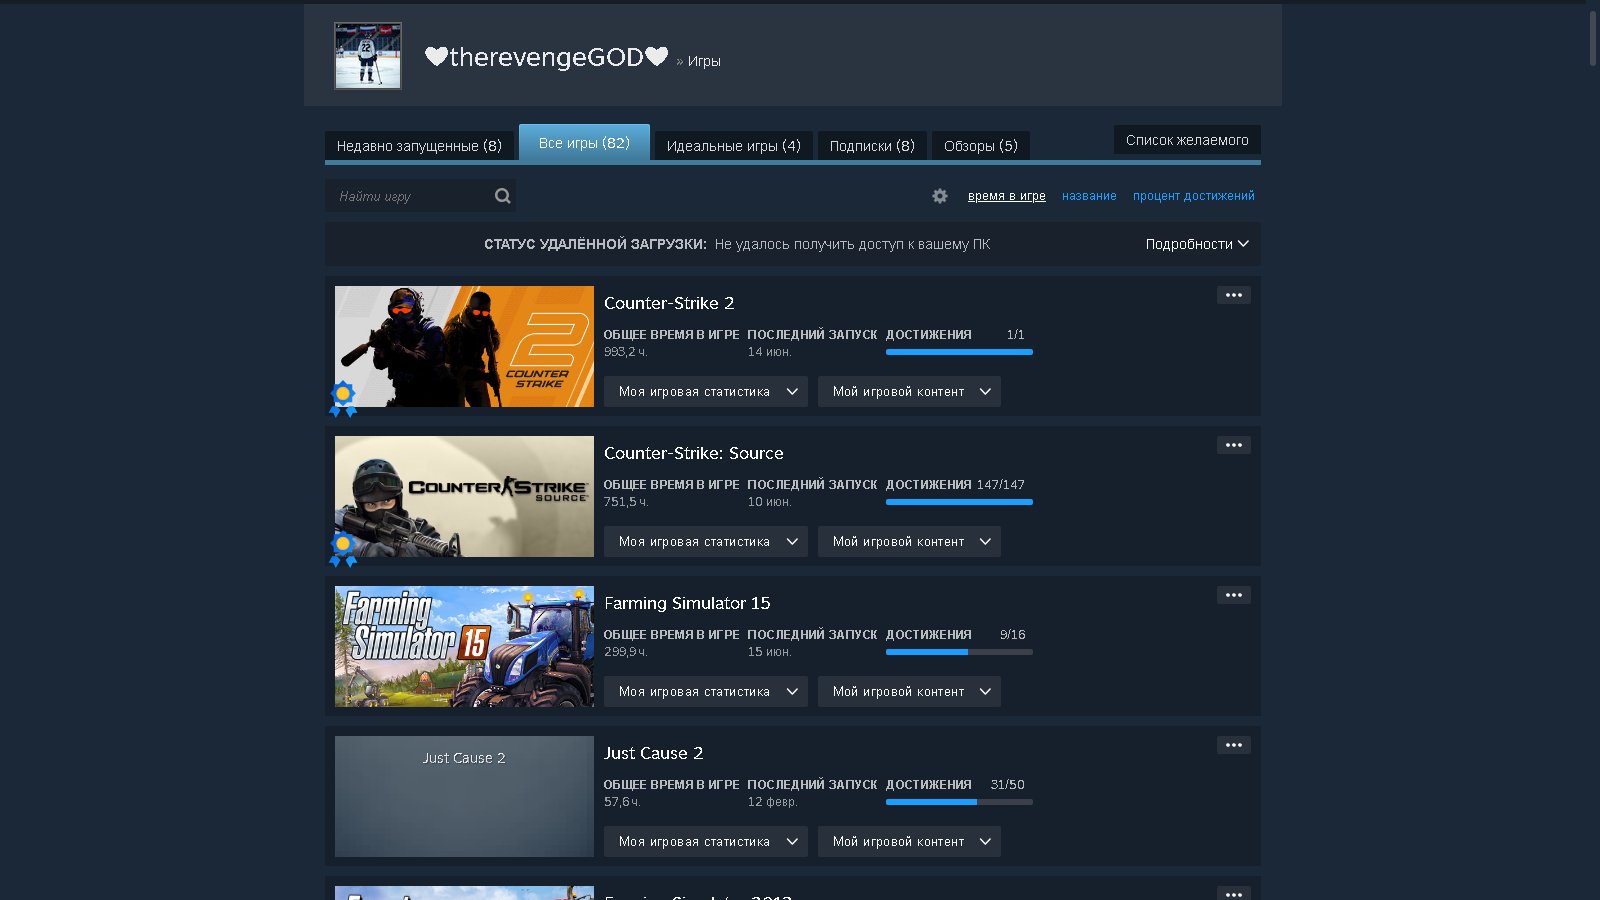
Task: Click the '147/147' achievements count
Action: (1001, 485)
